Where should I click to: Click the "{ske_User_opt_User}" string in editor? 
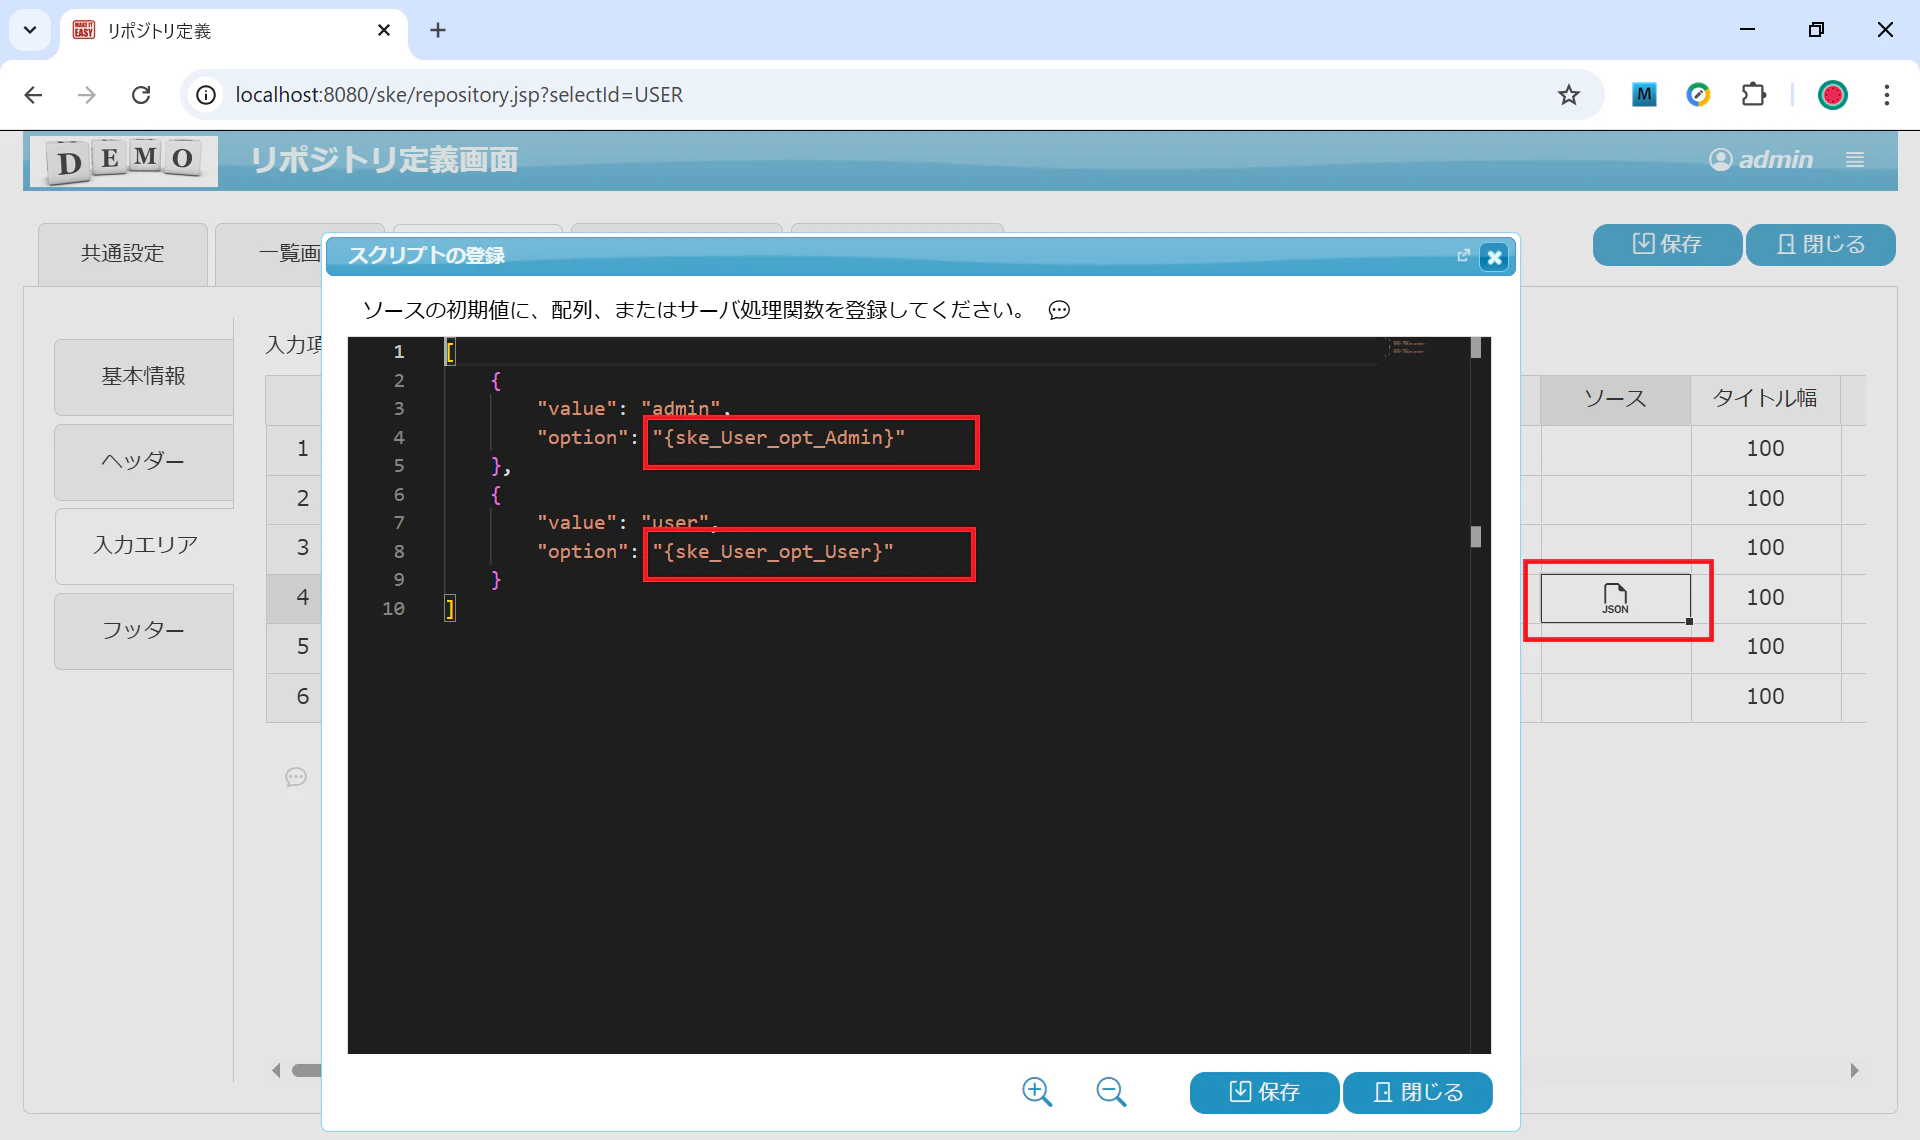(x=773, y=552)
